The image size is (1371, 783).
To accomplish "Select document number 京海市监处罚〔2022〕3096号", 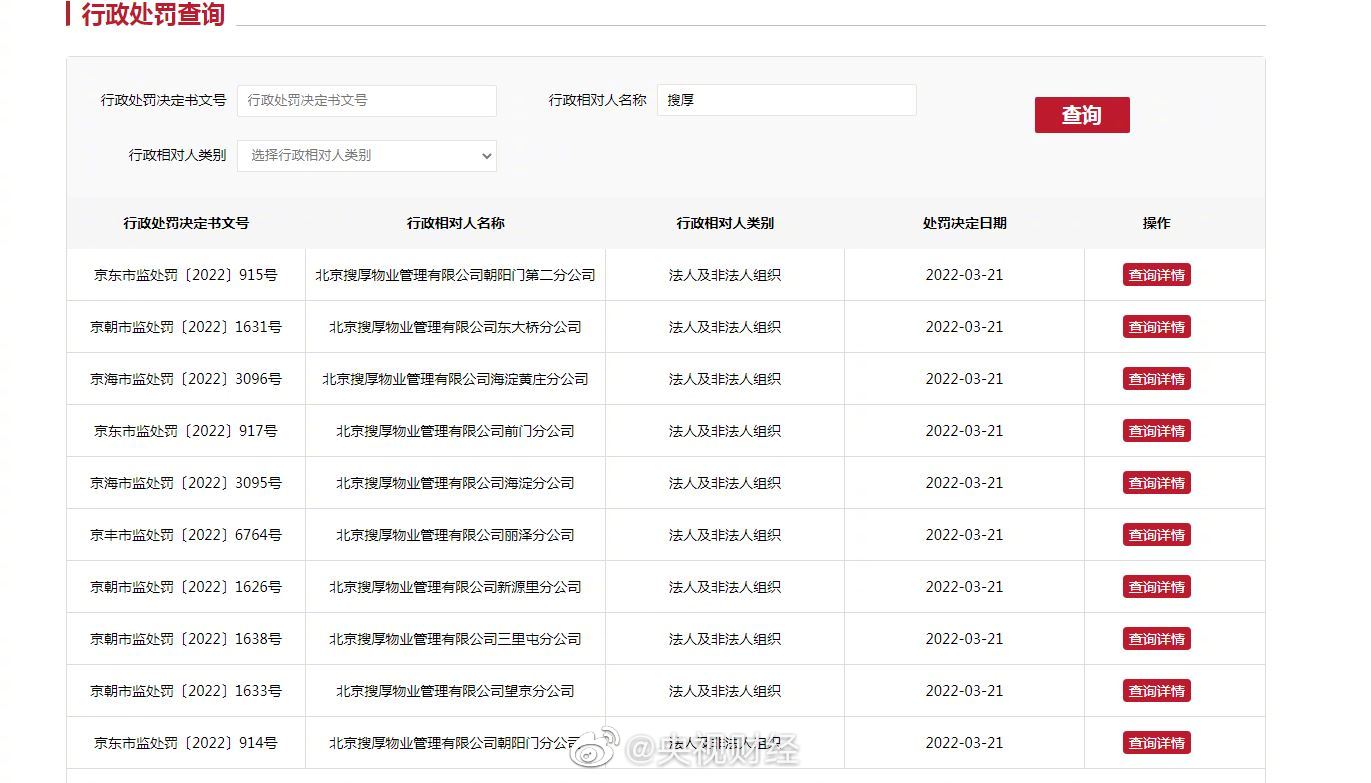I will point(186,379).
